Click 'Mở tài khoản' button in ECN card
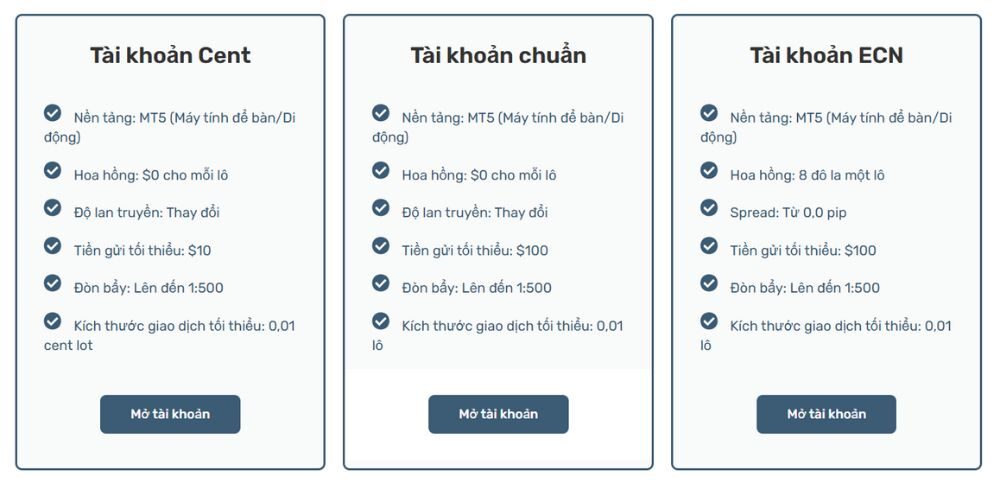Viewport: 1000px width, 487px height. click(x=826, y=414)
